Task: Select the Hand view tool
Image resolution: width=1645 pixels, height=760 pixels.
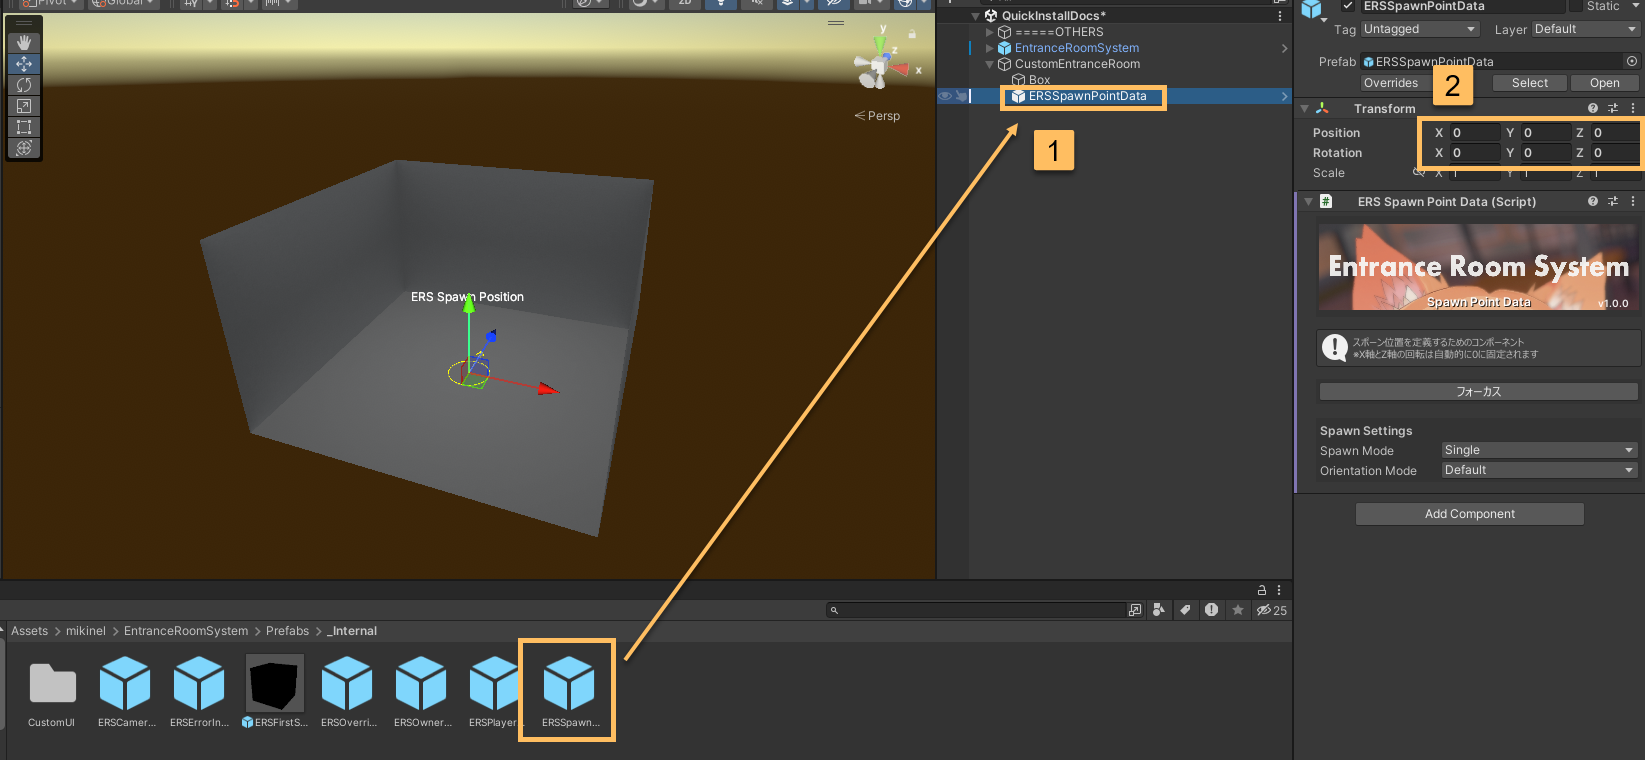Action: pos(24,43)
